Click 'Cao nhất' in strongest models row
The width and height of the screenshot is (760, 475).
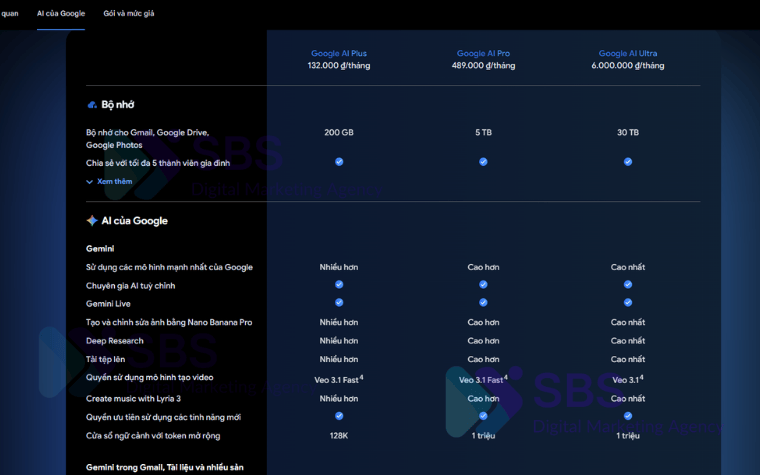click(628, 267)
